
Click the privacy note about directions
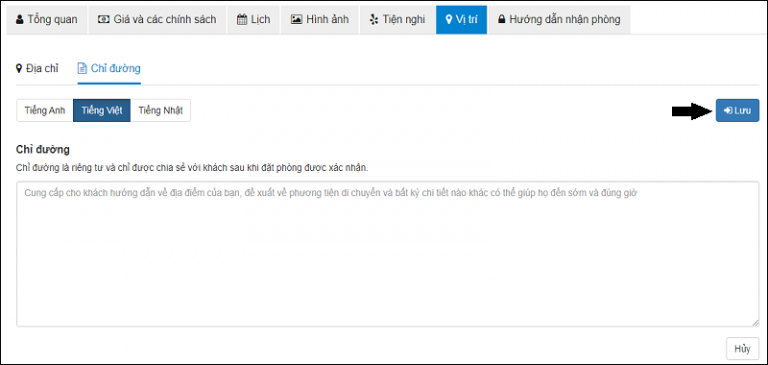pos(192,168)
